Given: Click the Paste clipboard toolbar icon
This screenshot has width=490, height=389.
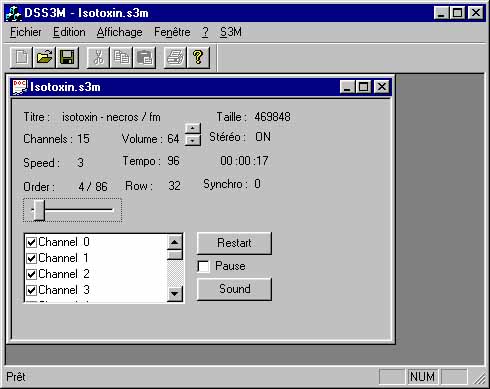Looking at the screenshot, I should tap(144, 57).
